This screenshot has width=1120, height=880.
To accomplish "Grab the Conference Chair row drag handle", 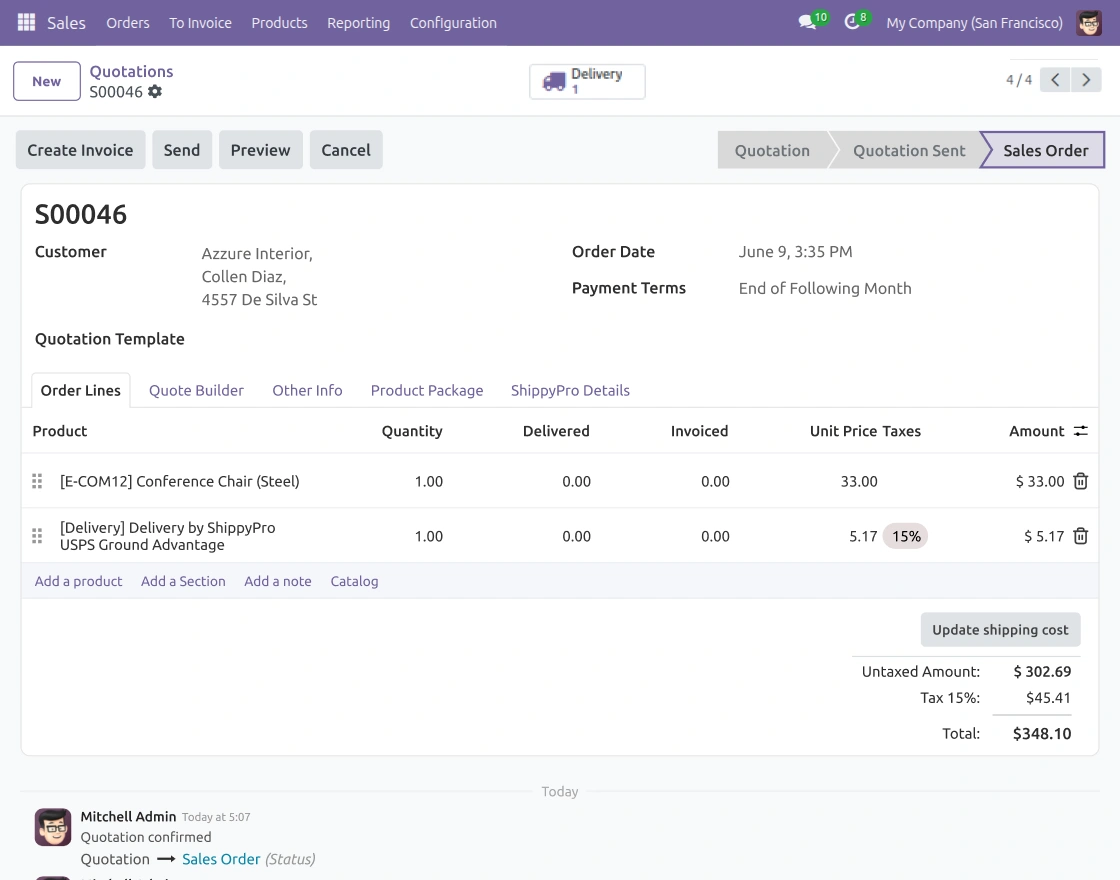I will 37,481.
